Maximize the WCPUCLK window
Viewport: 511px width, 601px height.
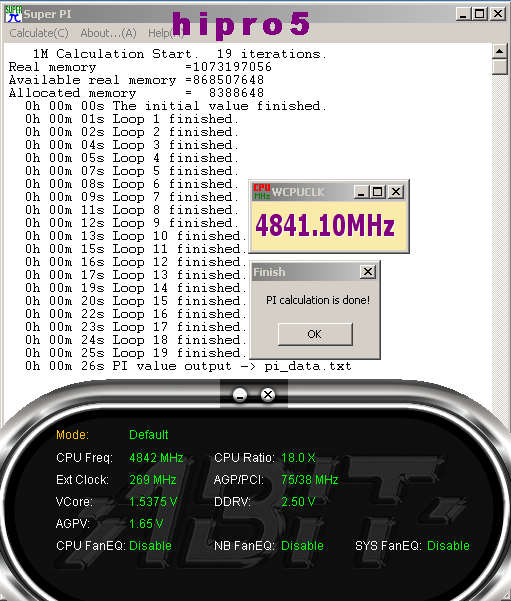(x=378, y=192)
